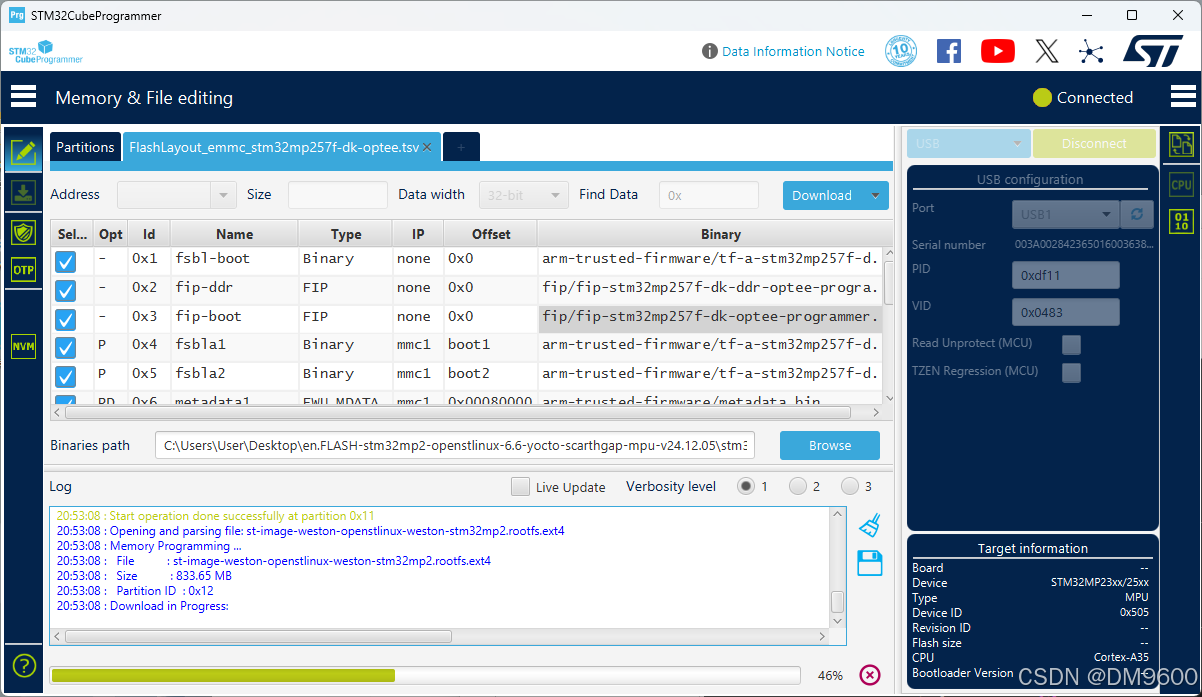Click the ST logo in the header
This screenshot has height=697, width=1202.
(x=1153, y=51)
